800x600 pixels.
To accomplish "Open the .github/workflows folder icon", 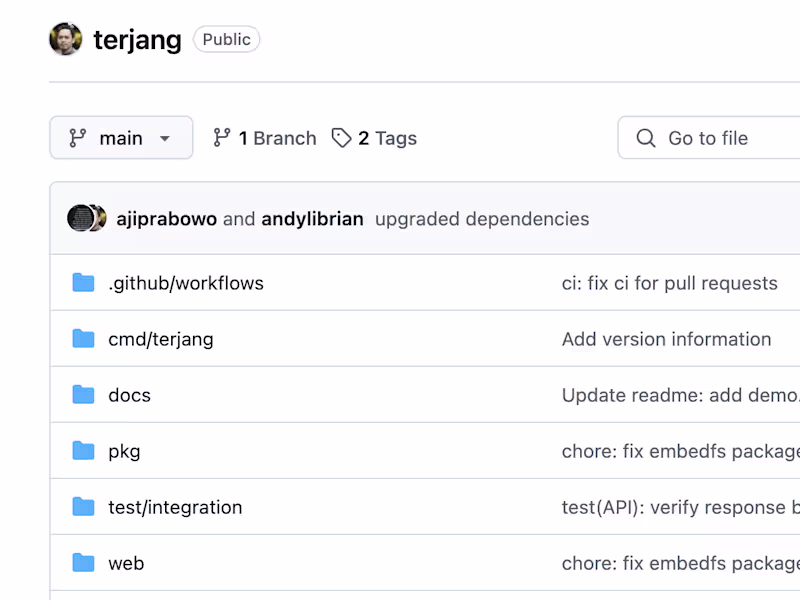I will [83, 283].
